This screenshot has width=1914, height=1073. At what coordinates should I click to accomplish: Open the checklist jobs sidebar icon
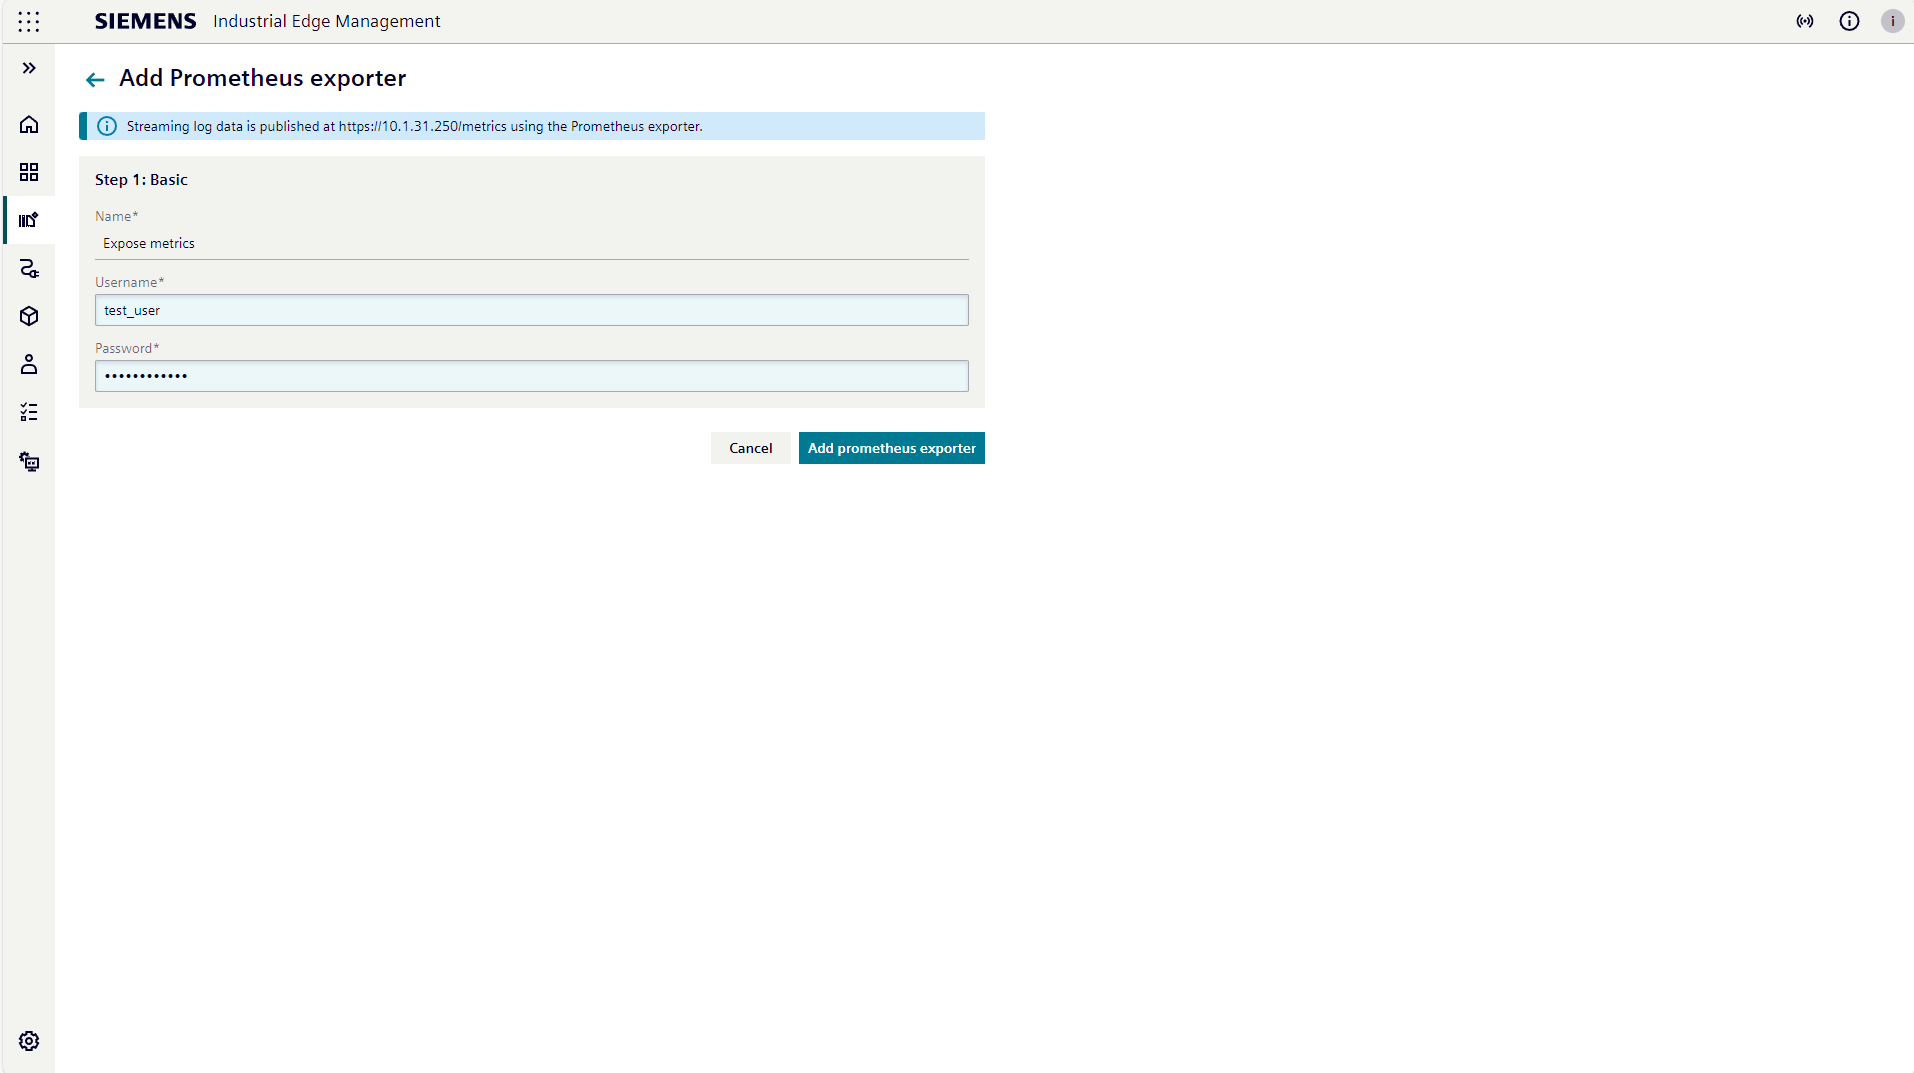click(29, 412)
